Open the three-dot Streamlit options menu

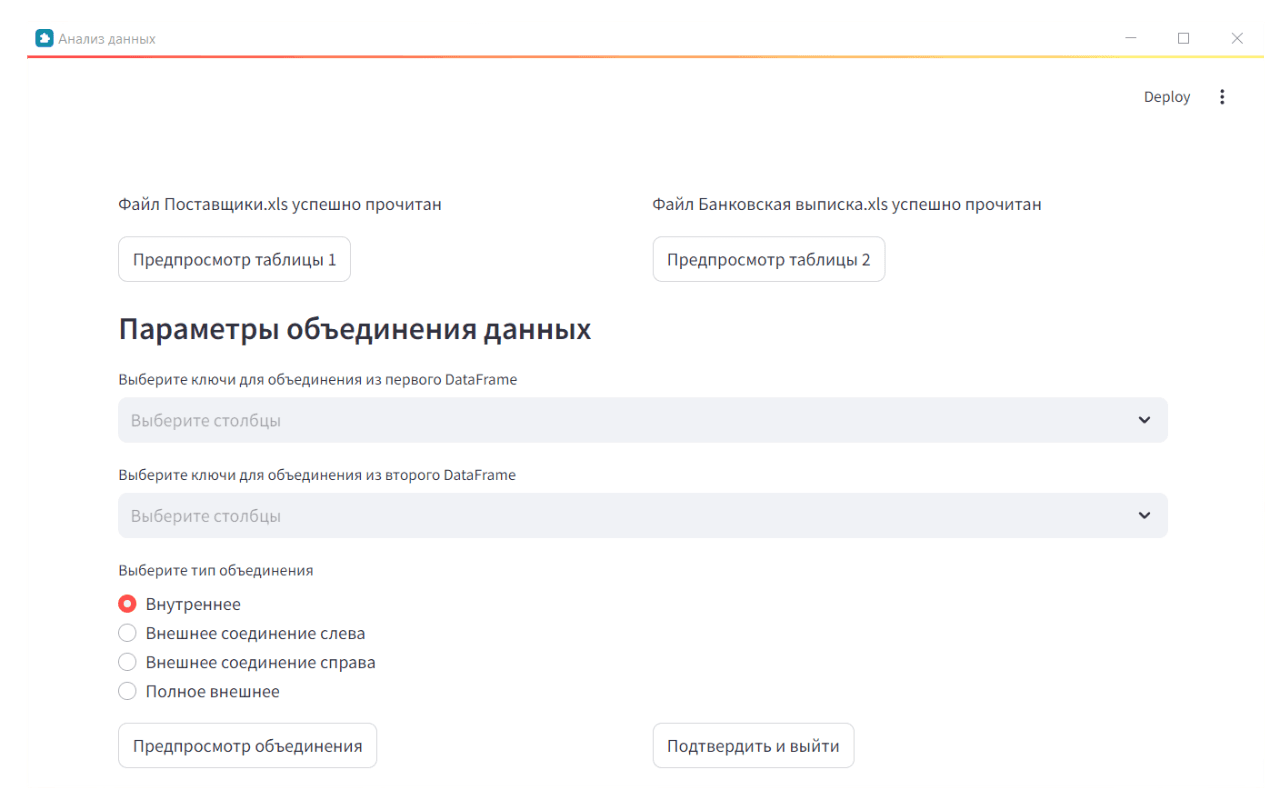pyautogui.click(x=1222, y=96)
